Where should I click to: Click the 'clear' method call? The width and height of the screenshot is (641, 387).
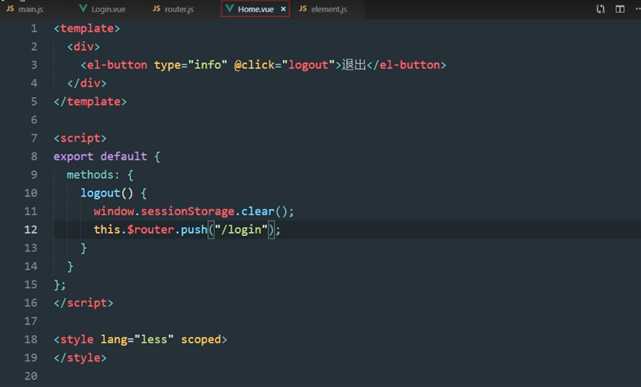pos(258,211)
